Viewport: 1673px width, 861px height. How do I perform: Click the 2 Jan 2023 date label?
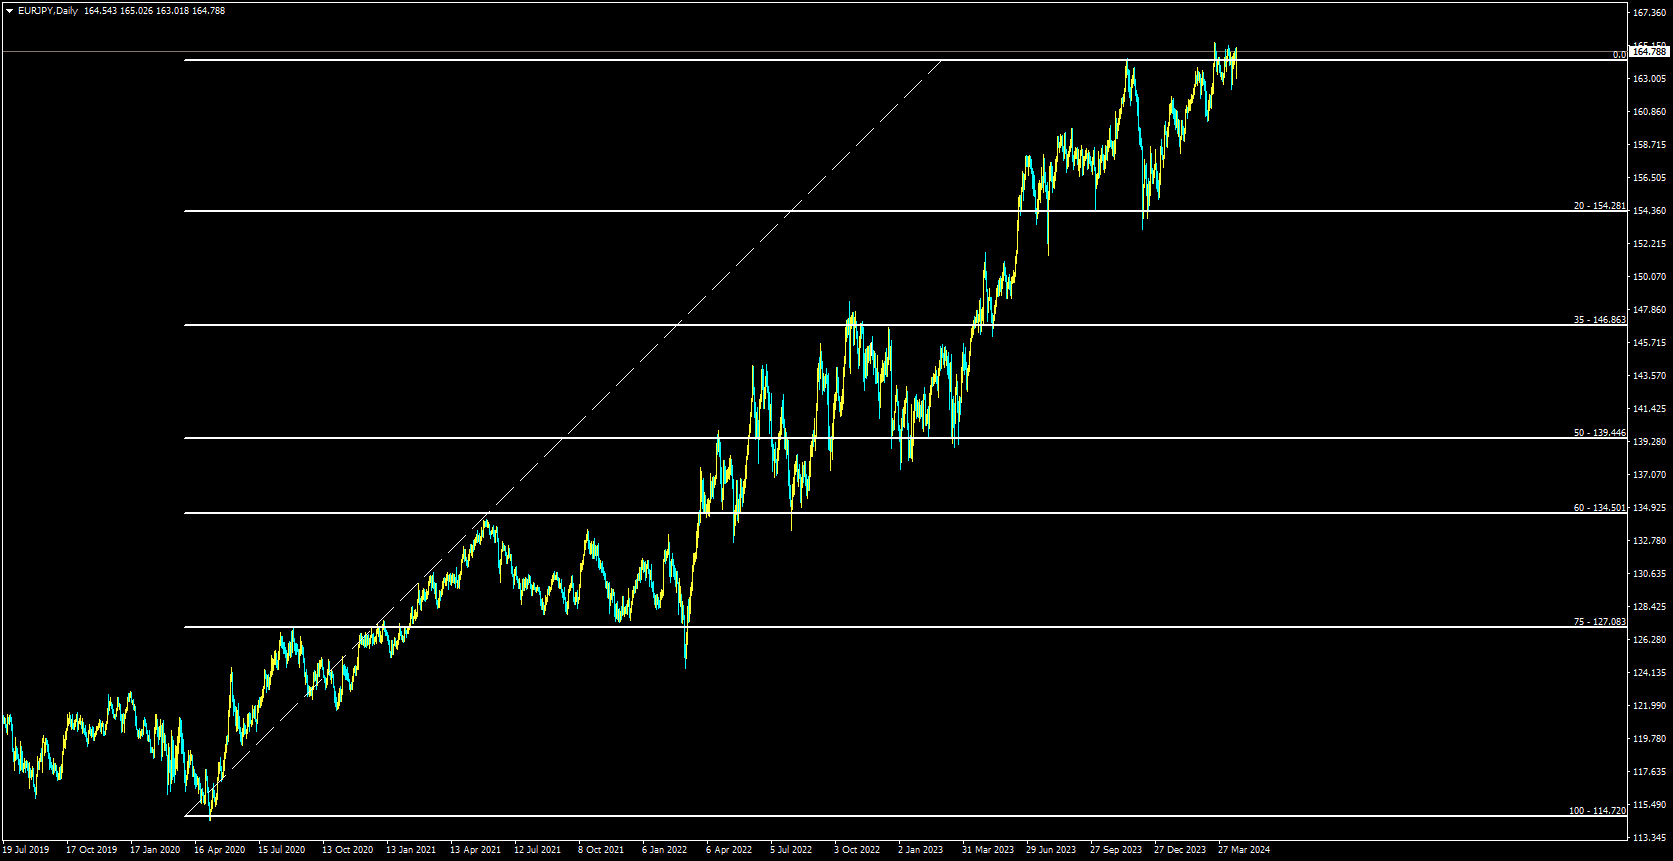[920, 850]
